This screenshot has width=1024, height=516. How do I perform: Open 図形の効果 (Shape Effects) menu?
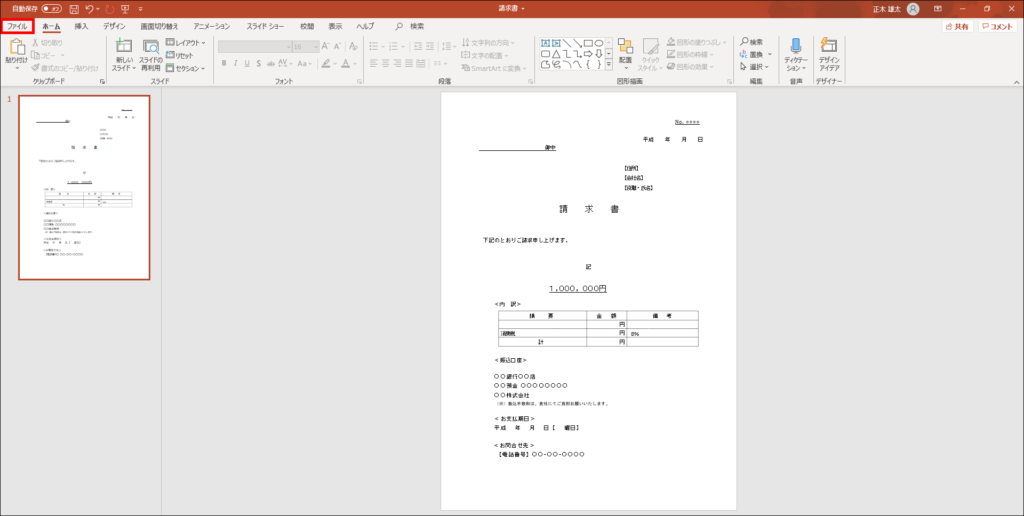click(x=692, y=67)
